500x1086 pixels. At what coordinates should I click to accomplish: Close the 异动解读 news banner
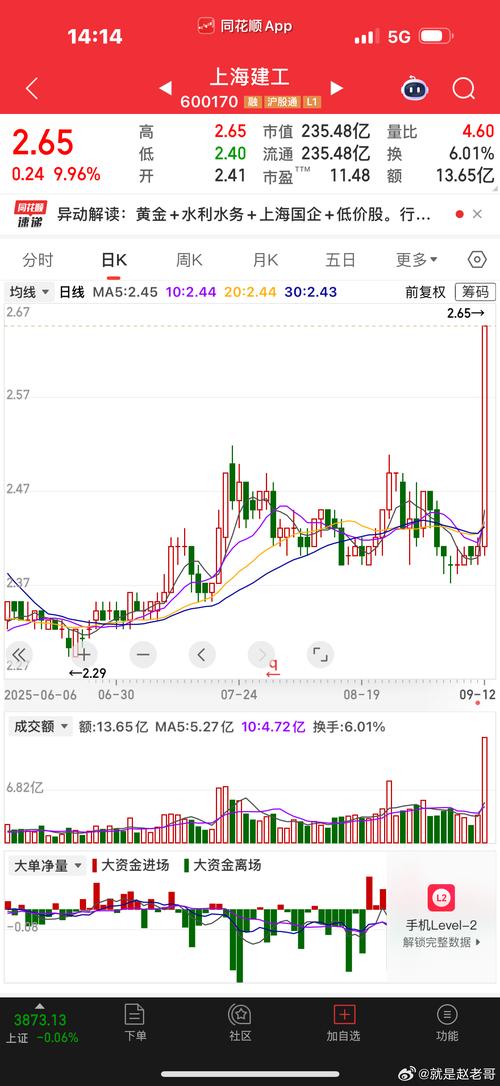pos(477,214)
